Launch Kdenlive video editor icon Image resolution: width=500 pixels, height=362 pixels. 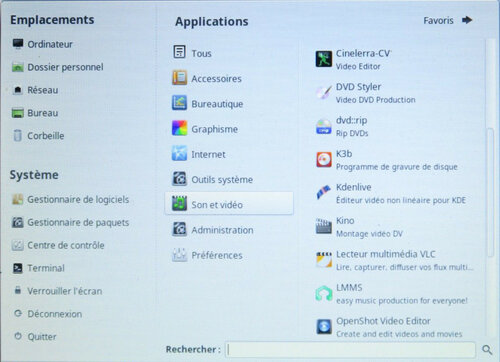(x=324, y=193)
